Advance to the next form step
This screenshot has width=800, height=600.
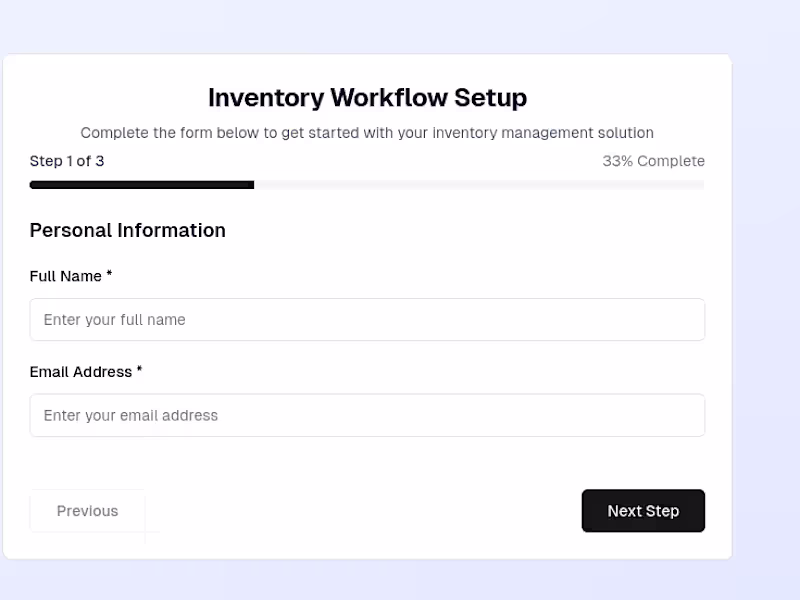coord(643,511)
